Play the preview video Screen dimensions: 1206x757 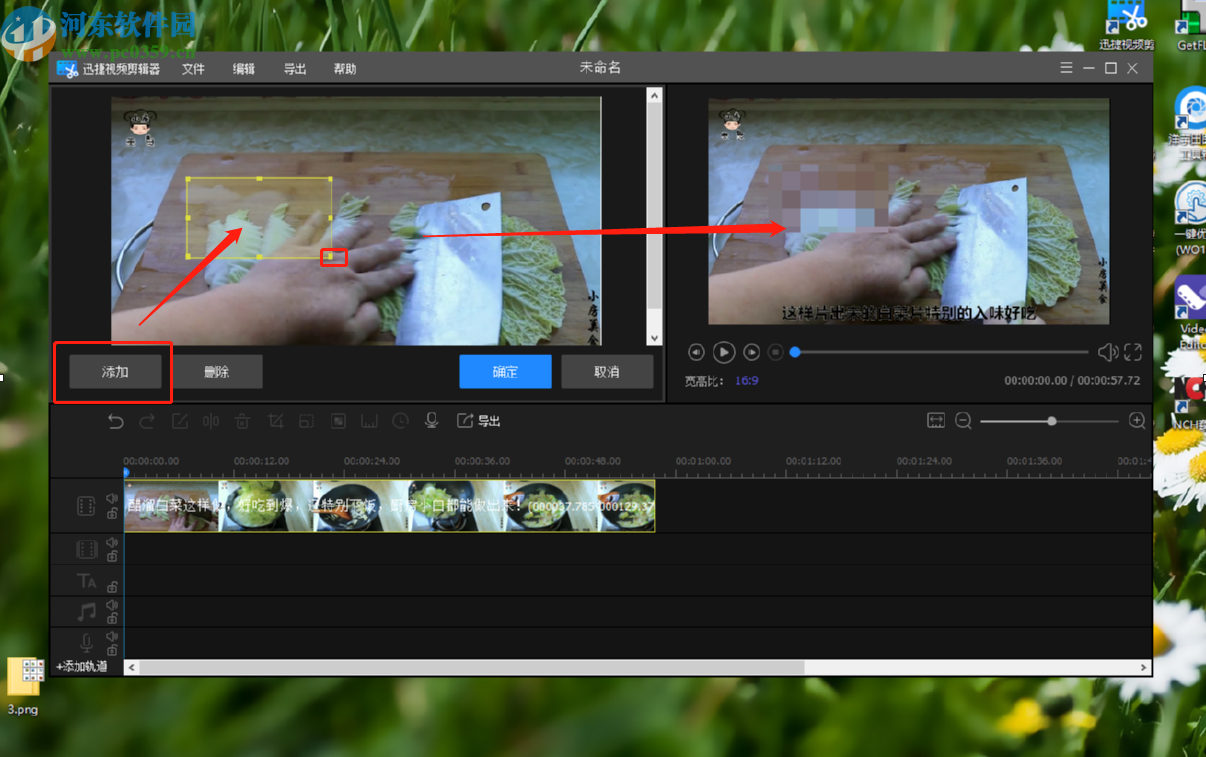(x=724, y=352)
